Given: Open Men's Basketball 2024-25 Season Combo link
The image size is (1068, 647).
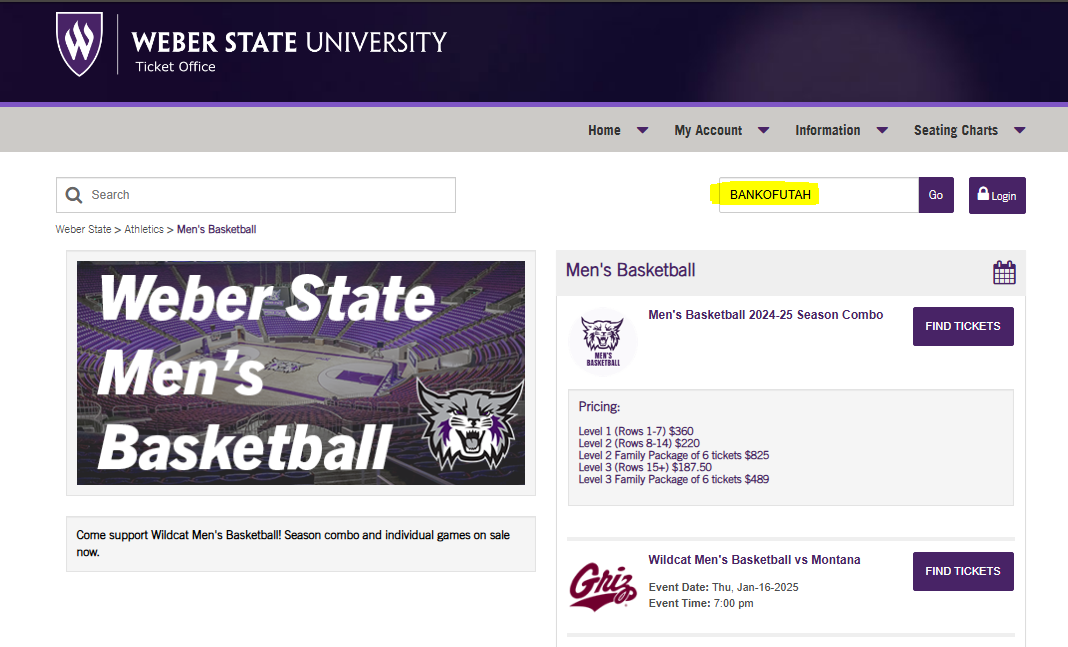Looking at the screenshot, I should point(766,315).
